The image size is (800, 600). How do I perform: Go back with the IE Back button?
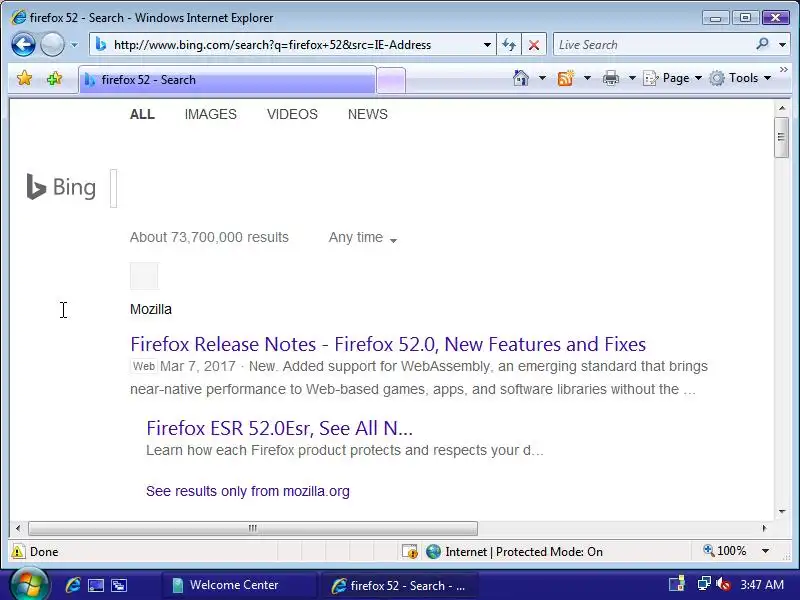tap(23, 44)
